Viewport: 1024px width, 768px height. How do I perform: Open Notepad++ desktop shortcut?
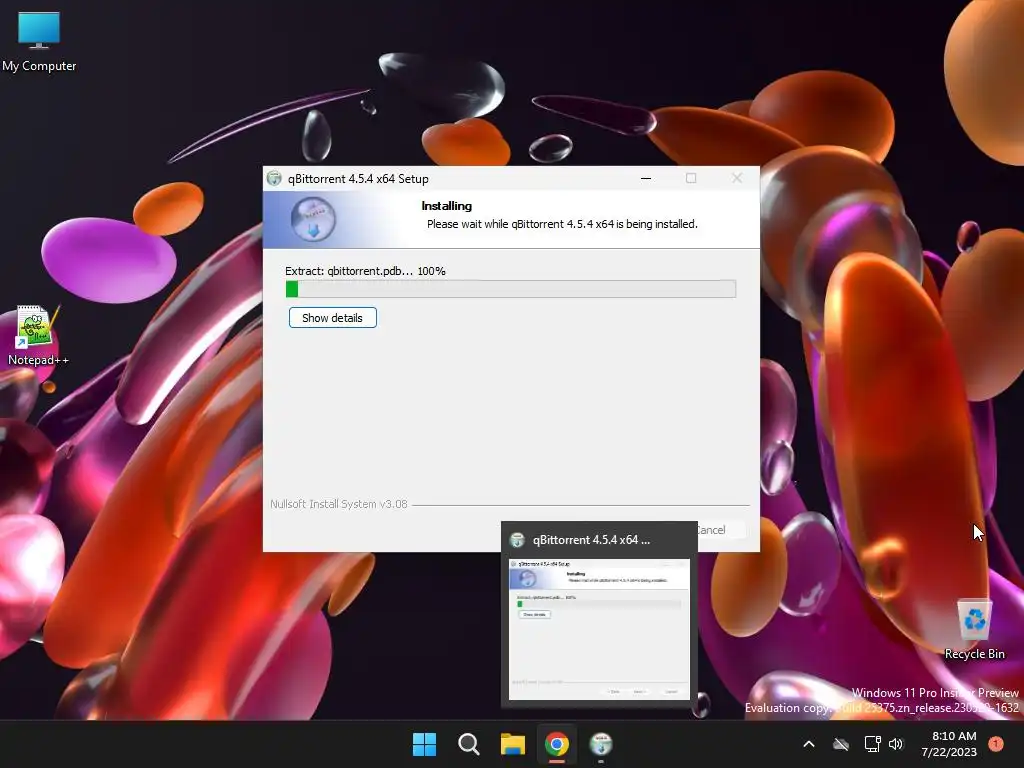point(38,336)
